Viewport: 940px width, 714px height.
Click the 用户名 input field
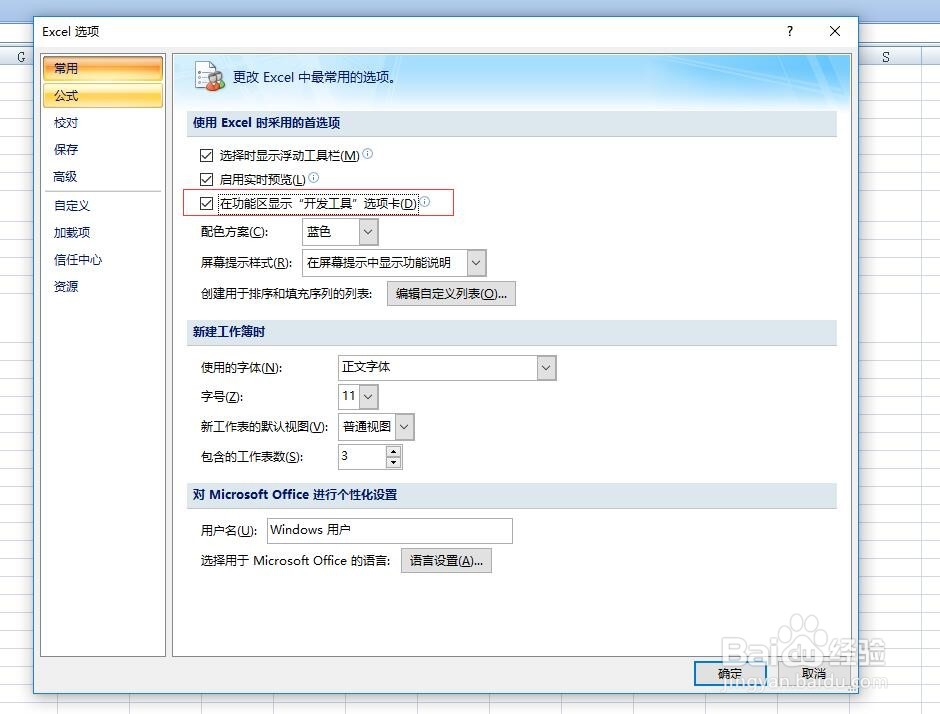pyautogui.click(x=389, y=530)
